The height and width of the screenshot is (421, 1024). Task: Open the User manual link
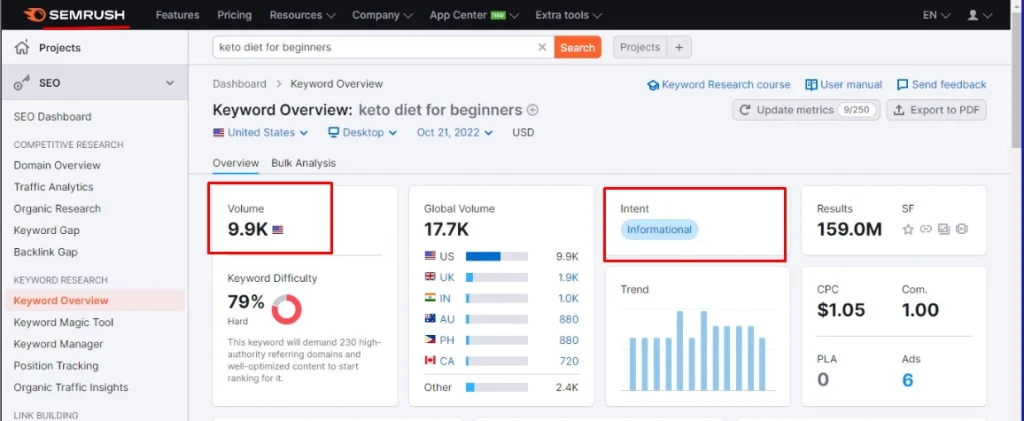843,85
